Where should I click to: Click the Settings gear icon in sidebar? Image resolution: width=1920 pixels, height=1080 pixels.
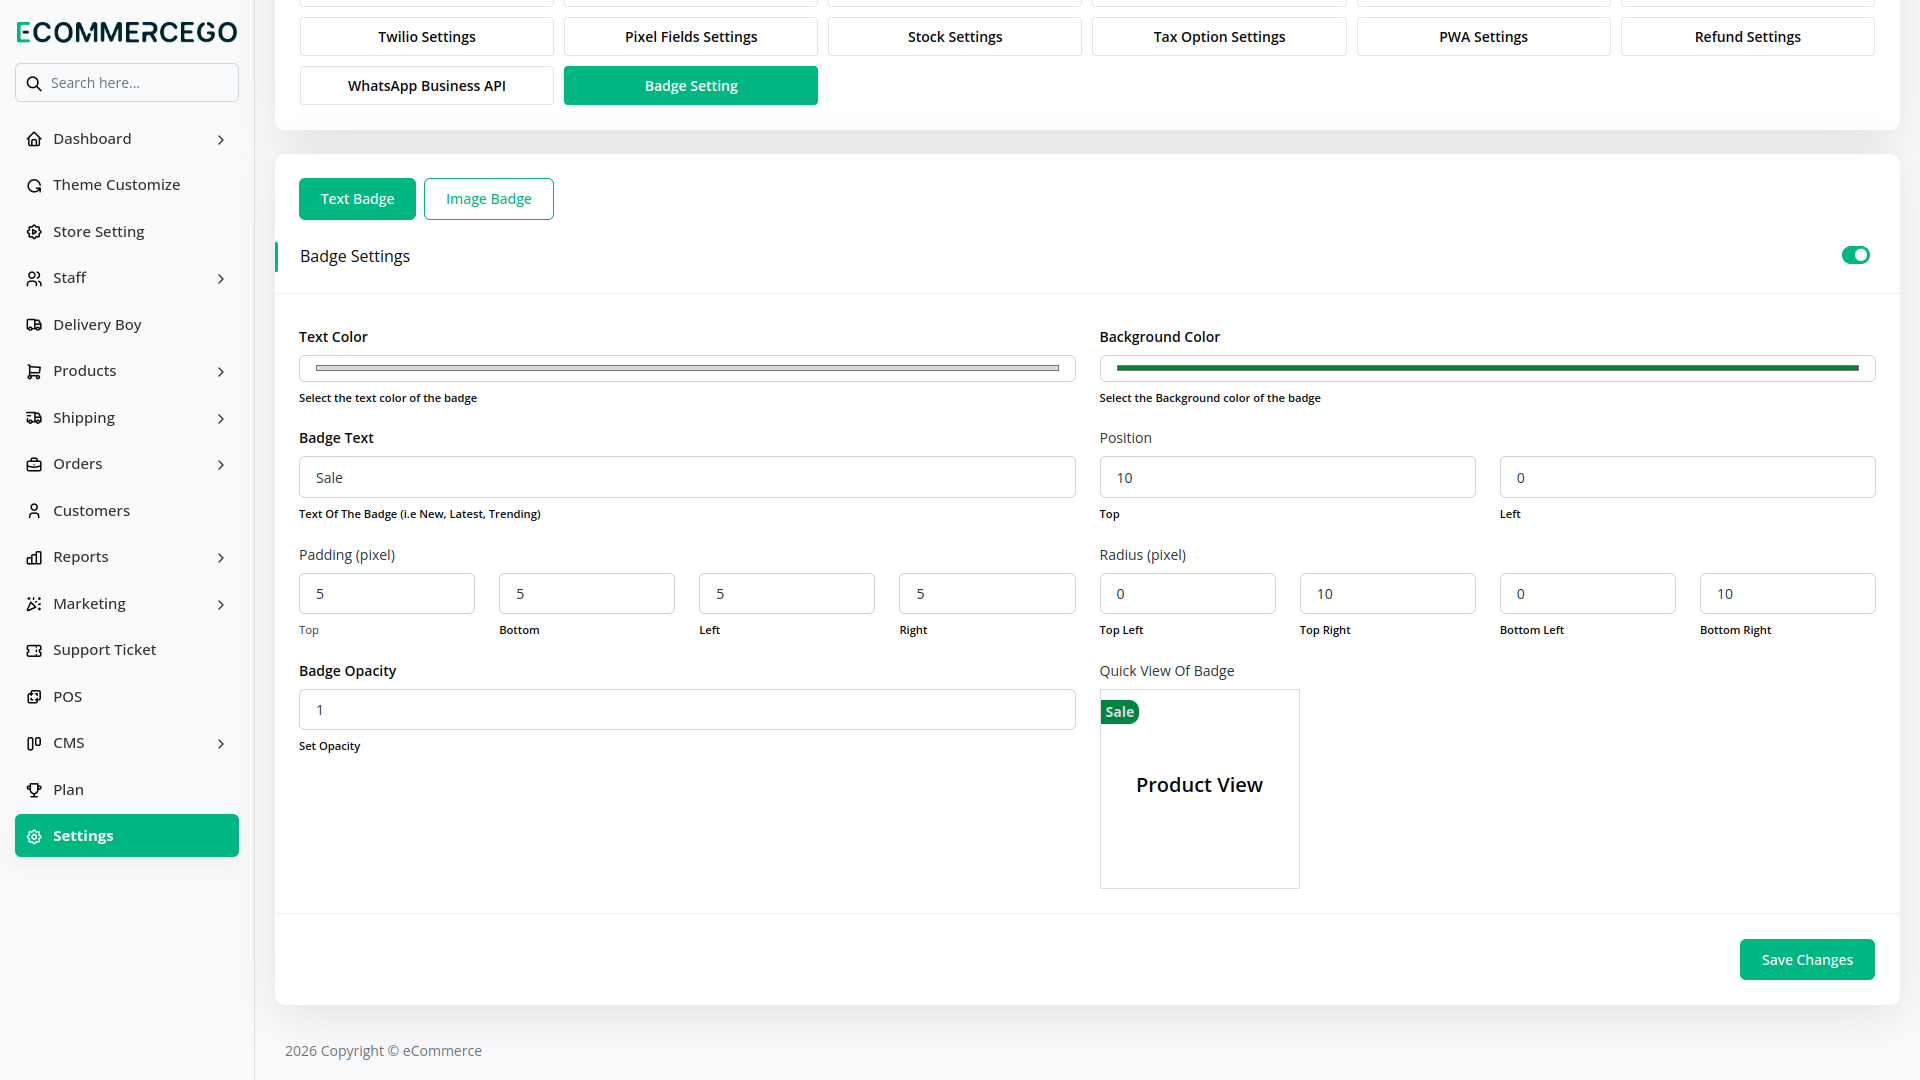34,837
